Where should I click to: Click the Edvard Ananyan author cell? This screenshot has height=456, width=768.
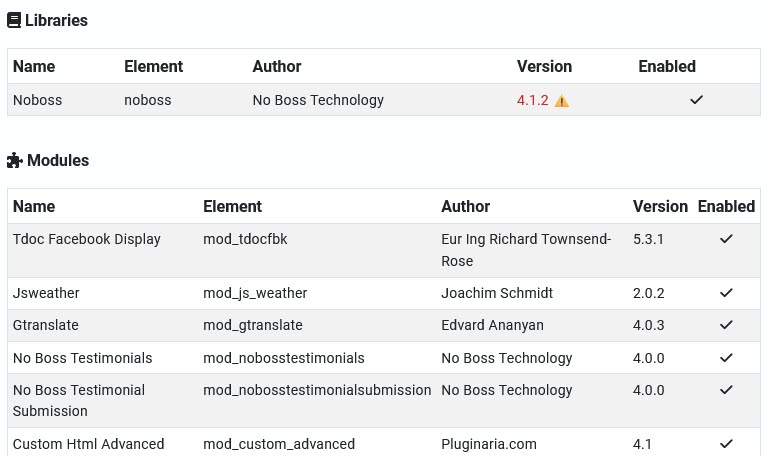coord(494,325)
